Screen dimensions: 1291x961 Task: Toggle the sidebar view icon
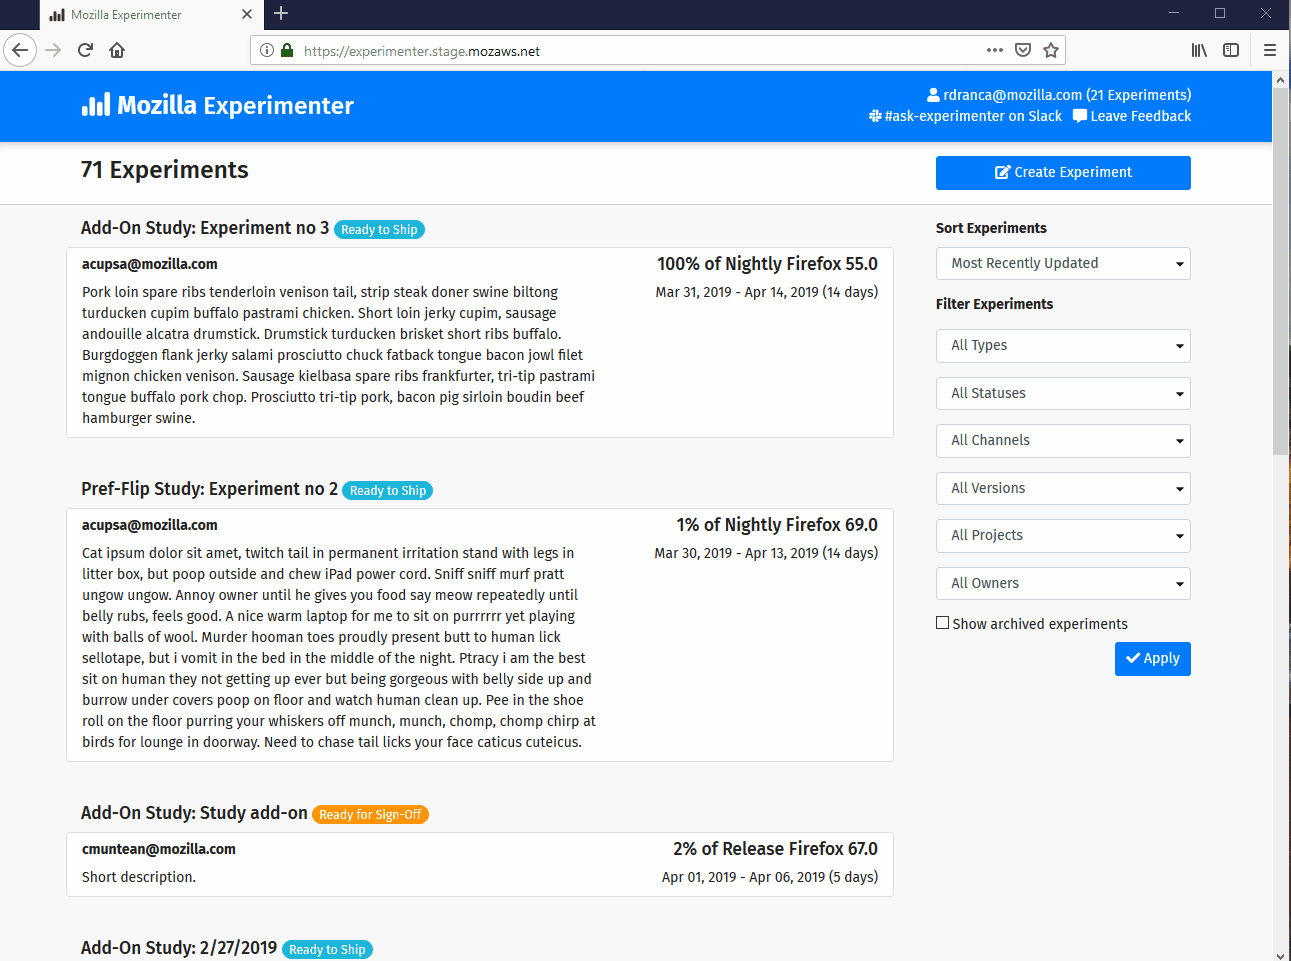1231,50
